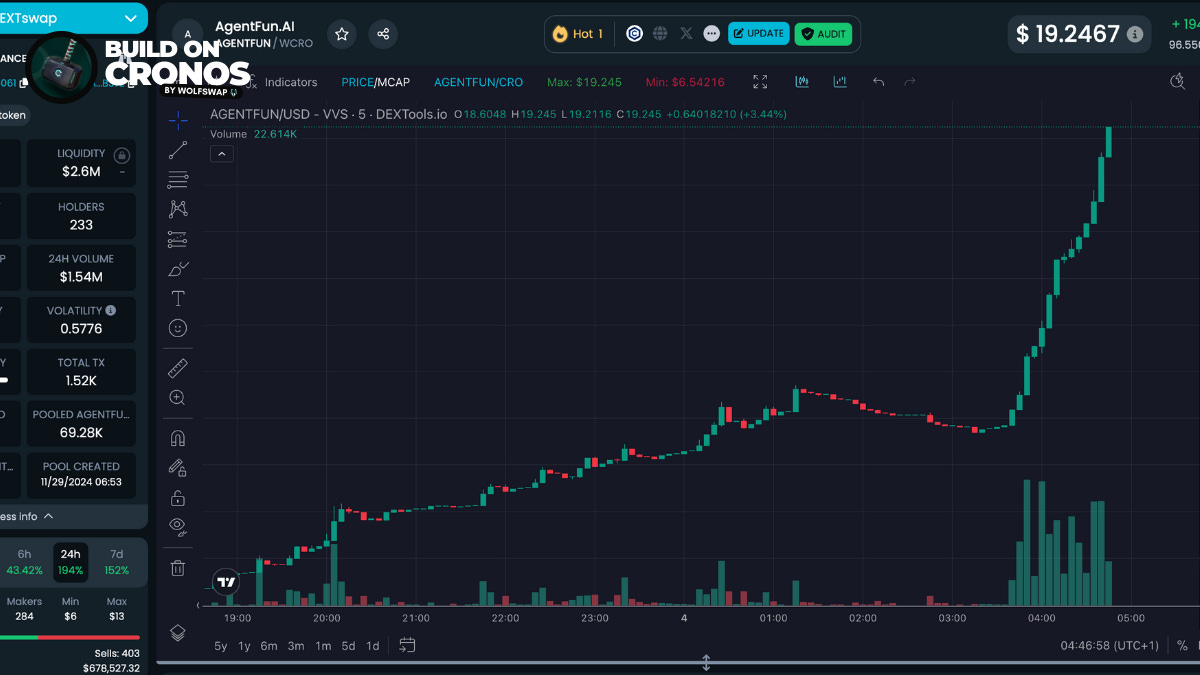The image size is (1200, 675).
Task: Set chart range to 3m
Action: 296,646
